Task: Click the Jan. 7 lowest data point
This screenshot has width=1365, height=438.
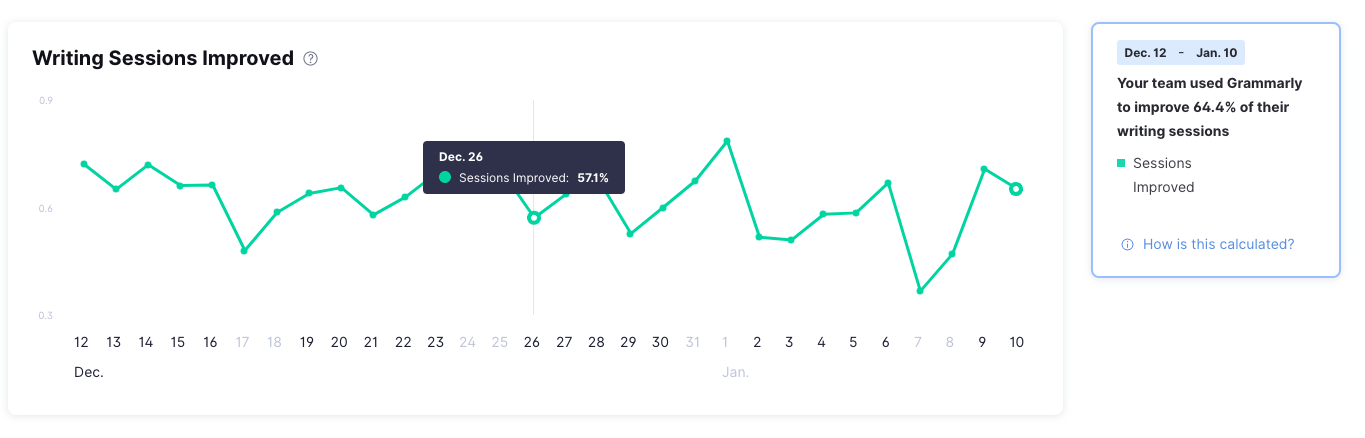Action: pos(920,291)
